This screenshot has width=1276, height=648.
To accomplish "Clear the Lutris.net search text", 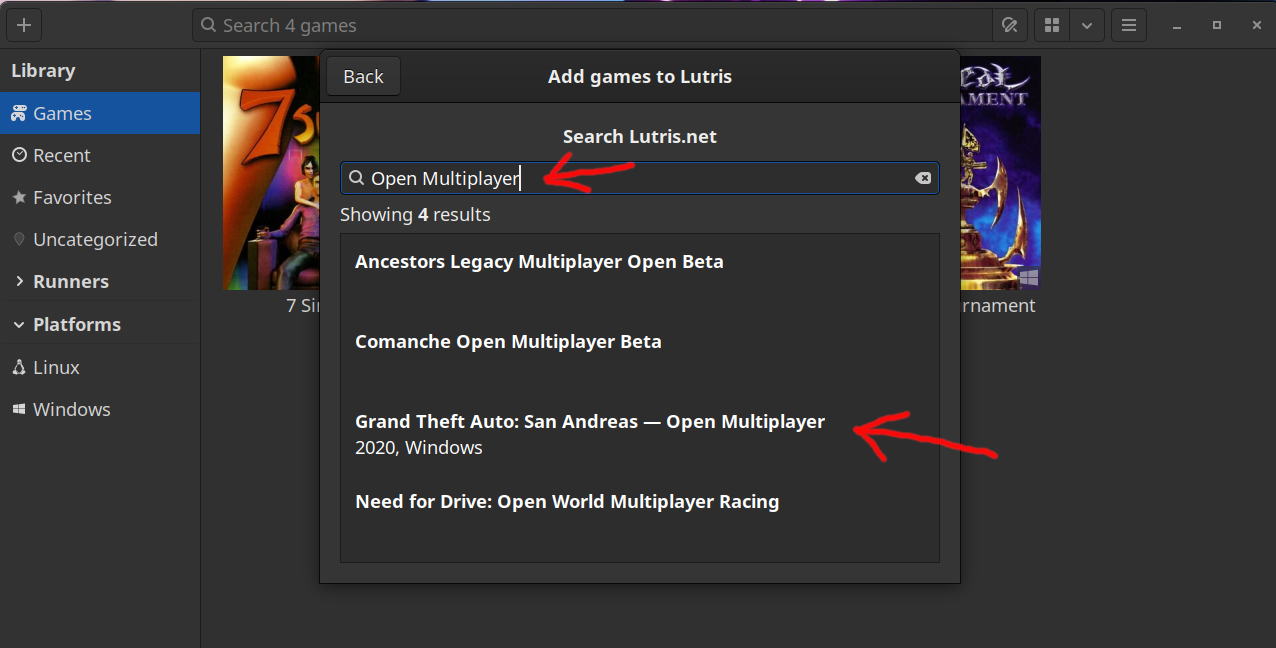I will [x=923, y=178].
